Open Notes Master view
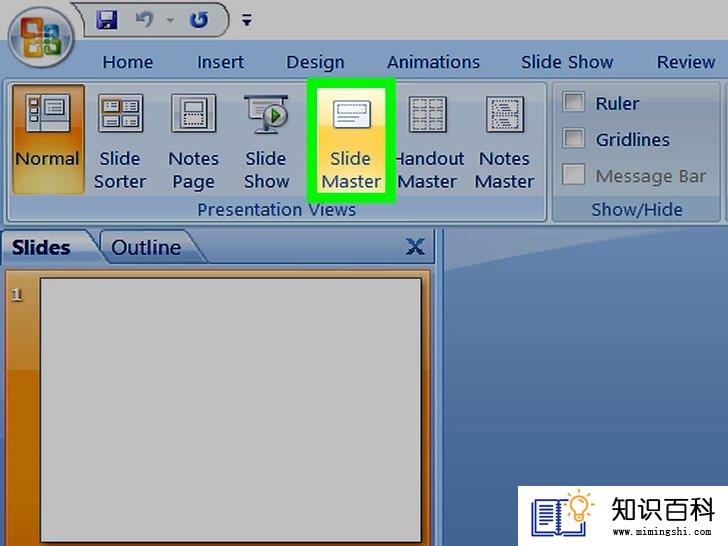 [x=505, y=139]
